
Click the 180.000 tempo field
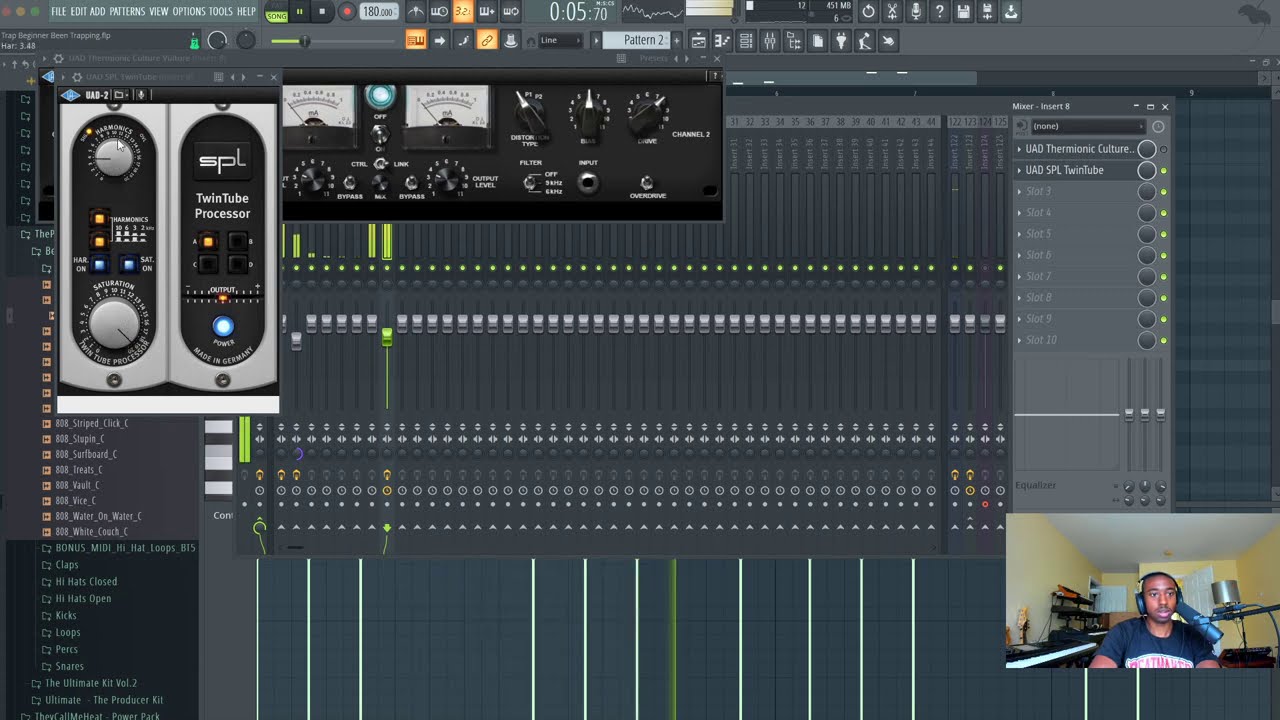pos(378,12)
